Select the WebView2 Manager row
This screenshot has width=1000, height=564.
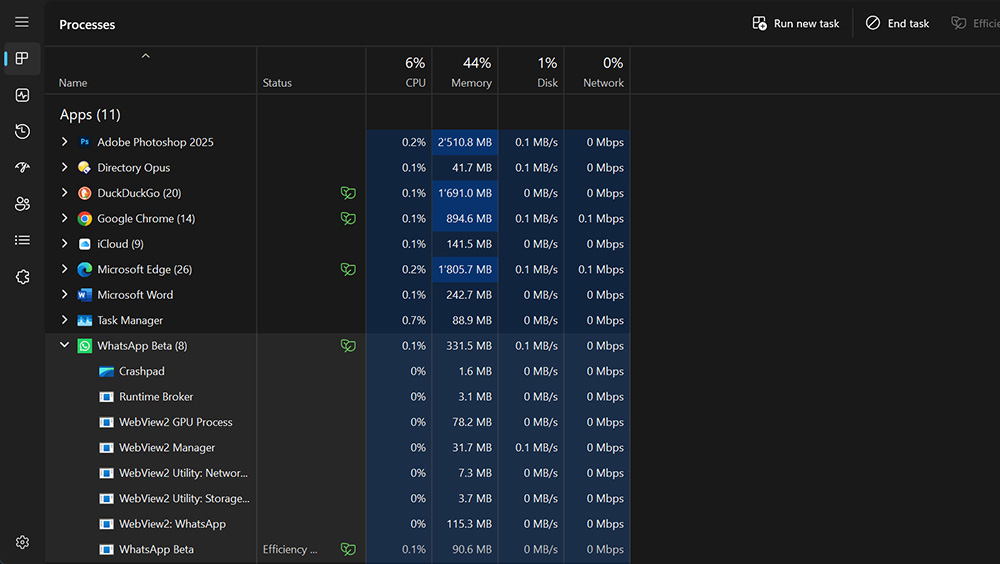coord(337,448)
